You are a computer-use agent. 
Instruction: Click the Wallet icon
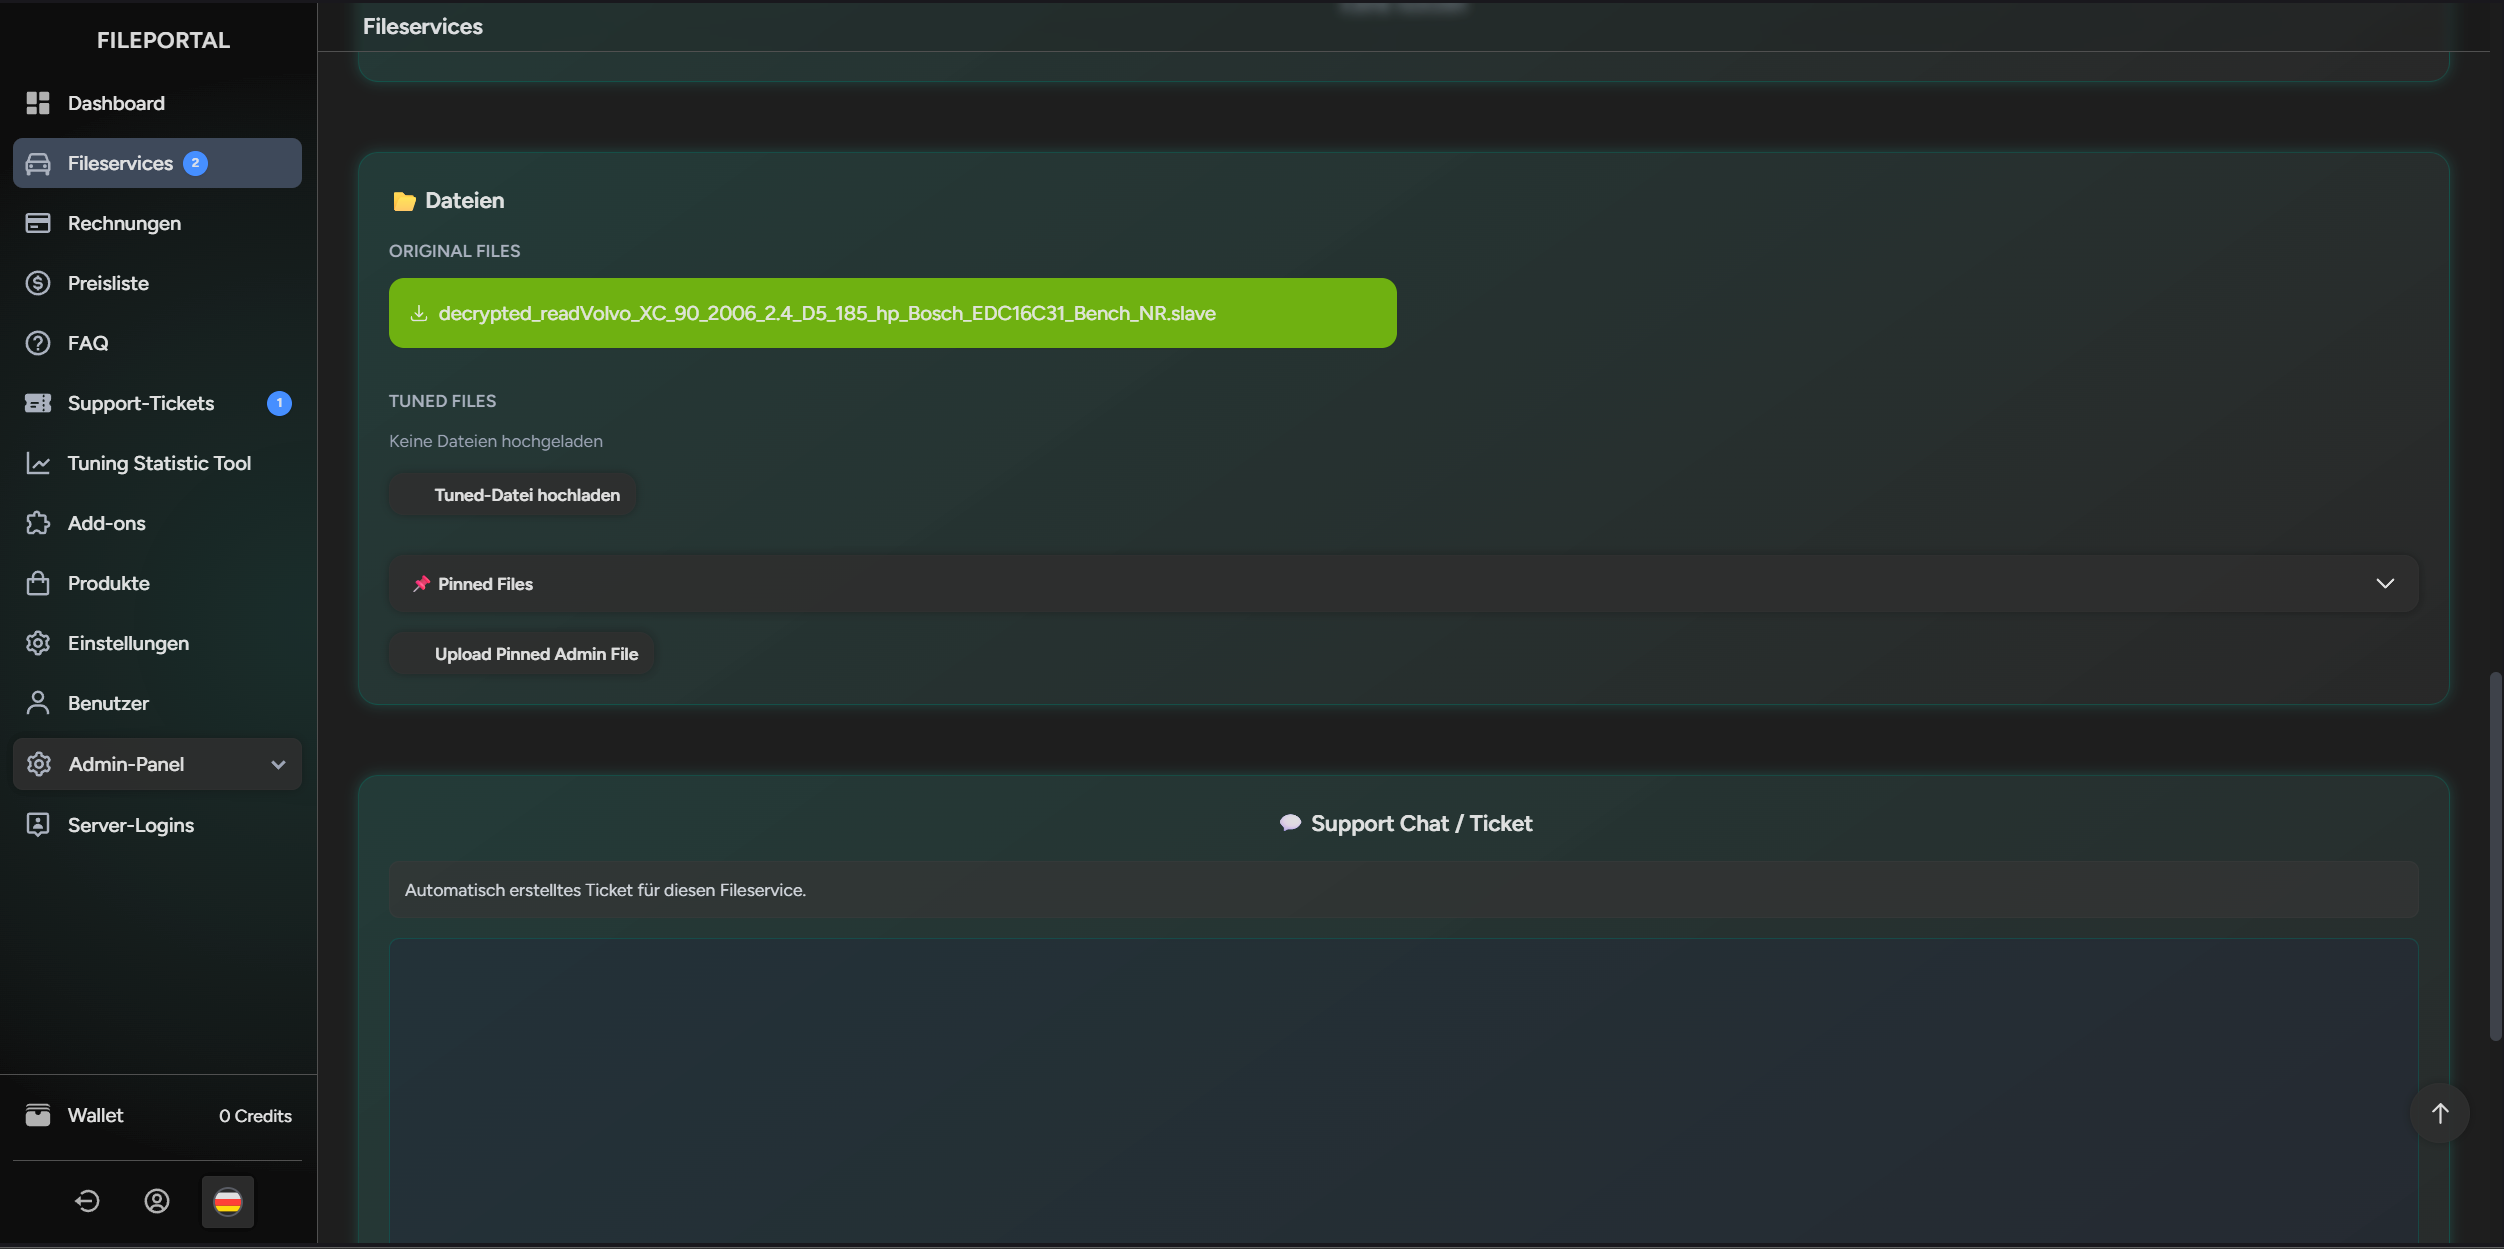point(38,1115)
